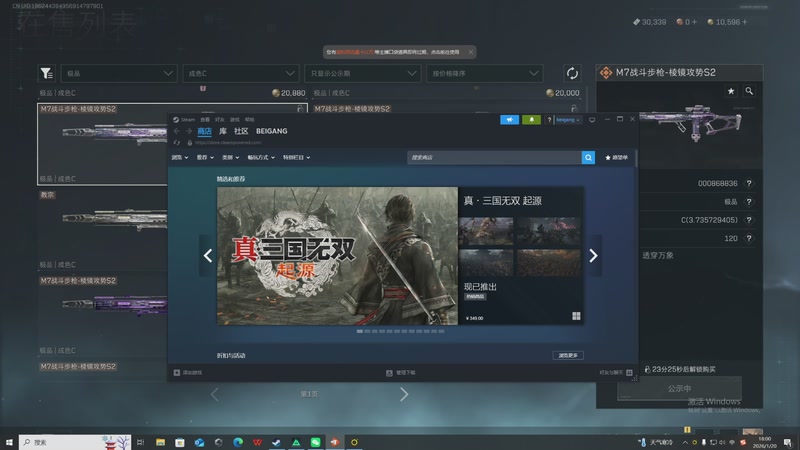This screenshot has width=800, height=450.
Task: Open help for the 120 value row
Action: pos(748,238)
